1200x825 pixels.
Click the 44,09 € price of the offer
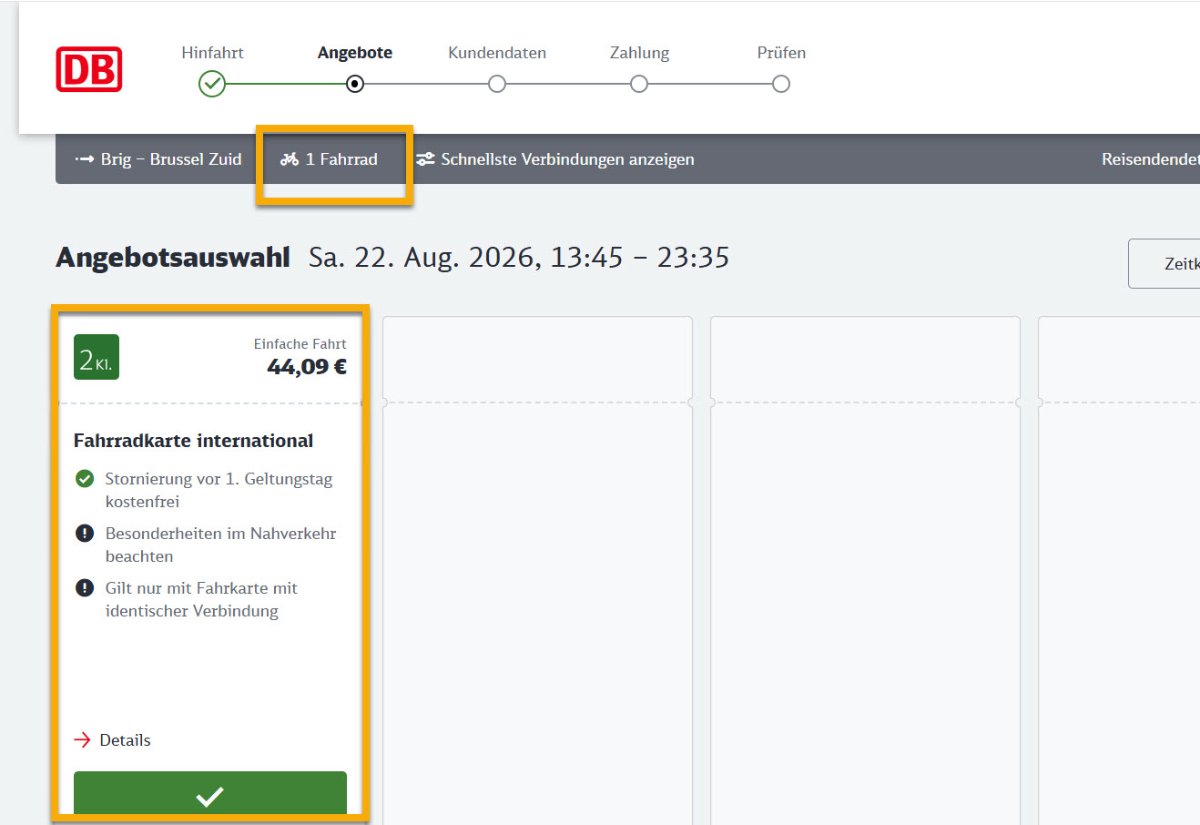(307, 367)
